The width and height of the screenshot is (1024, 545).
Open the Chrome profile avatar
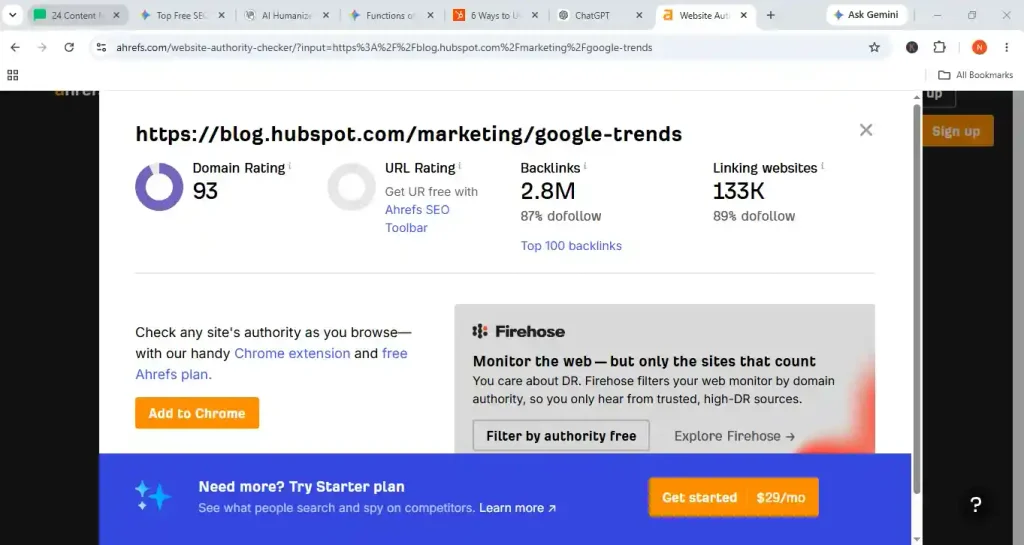pos(979,47)
